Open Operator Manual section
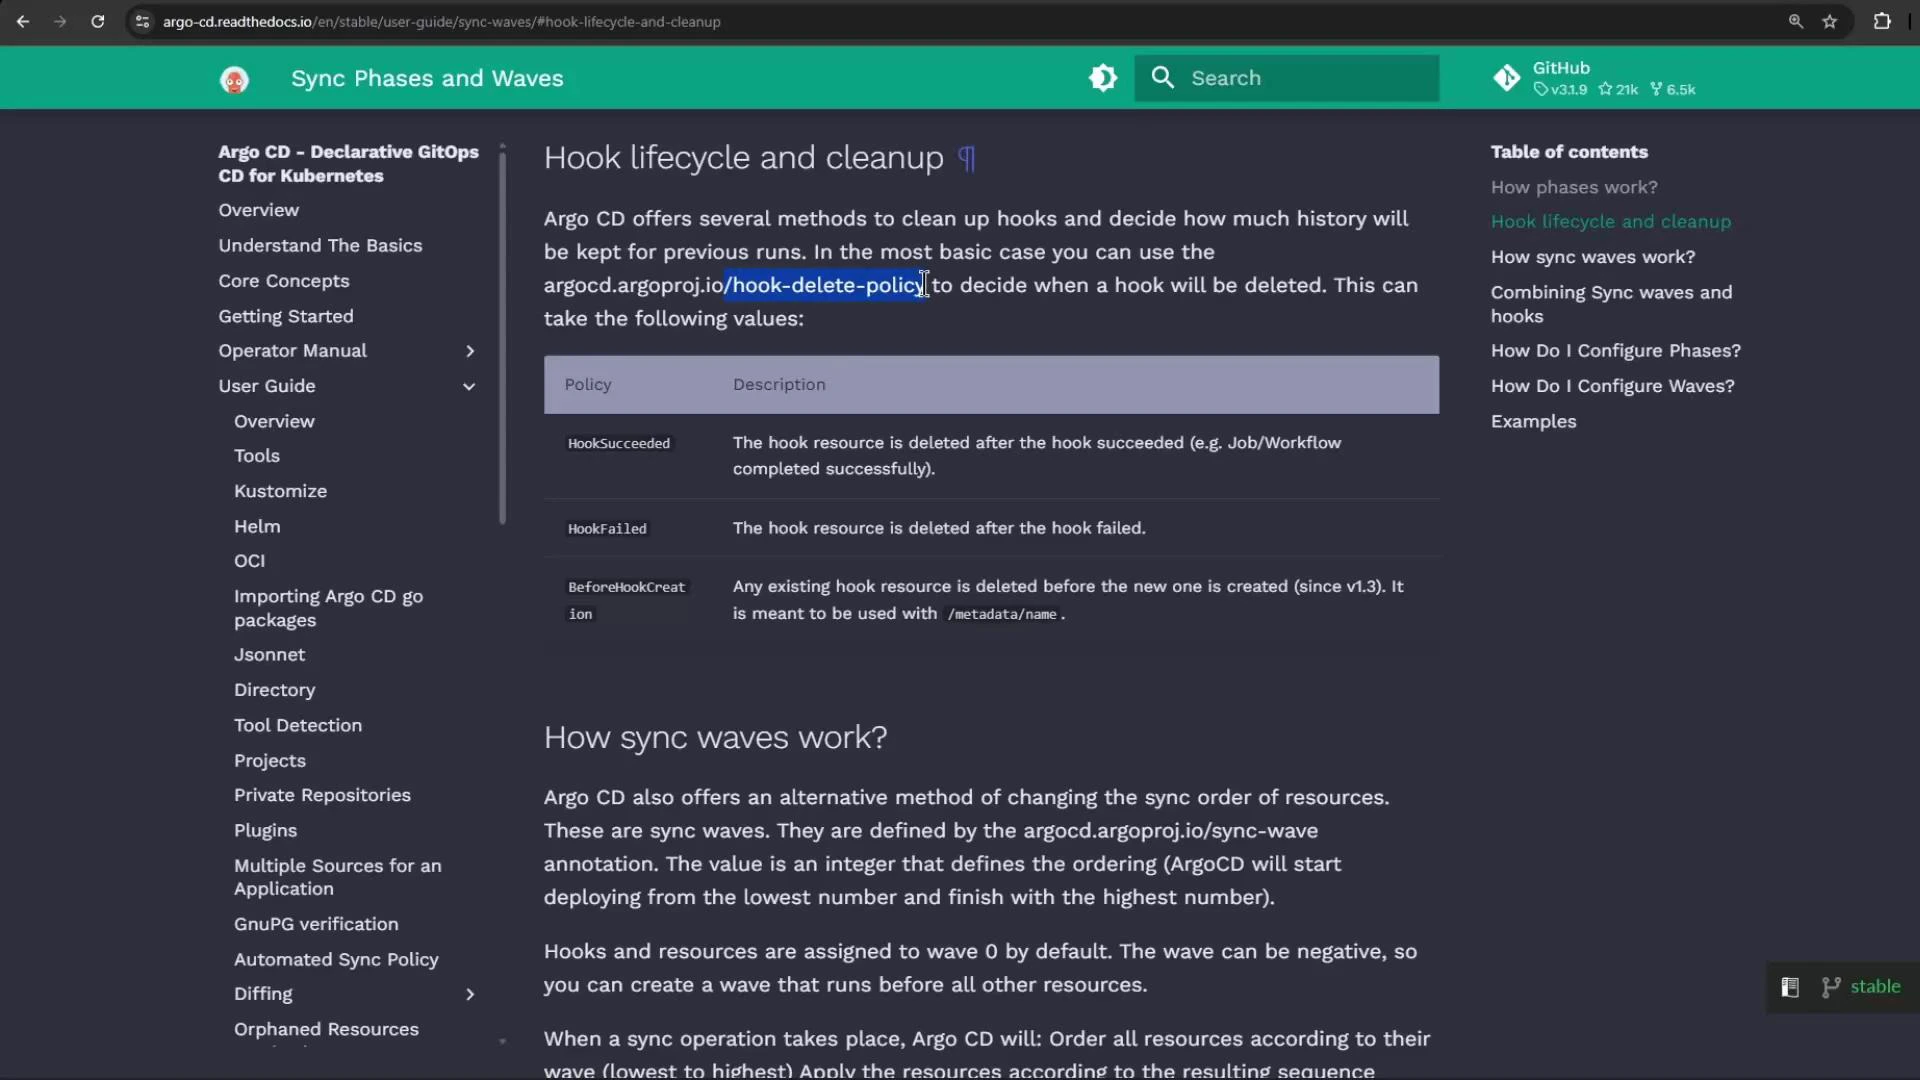The height and width of the screenshot is (1080, 1920). pyautogui.click(x=292, y=351)
